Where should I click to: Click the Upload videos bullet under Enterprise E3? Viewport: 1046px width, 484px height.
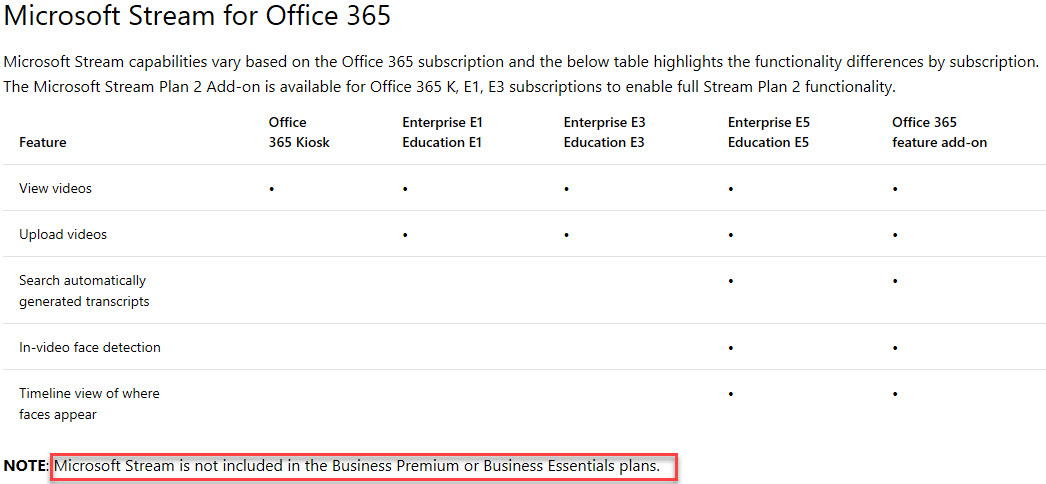point(567,235)
